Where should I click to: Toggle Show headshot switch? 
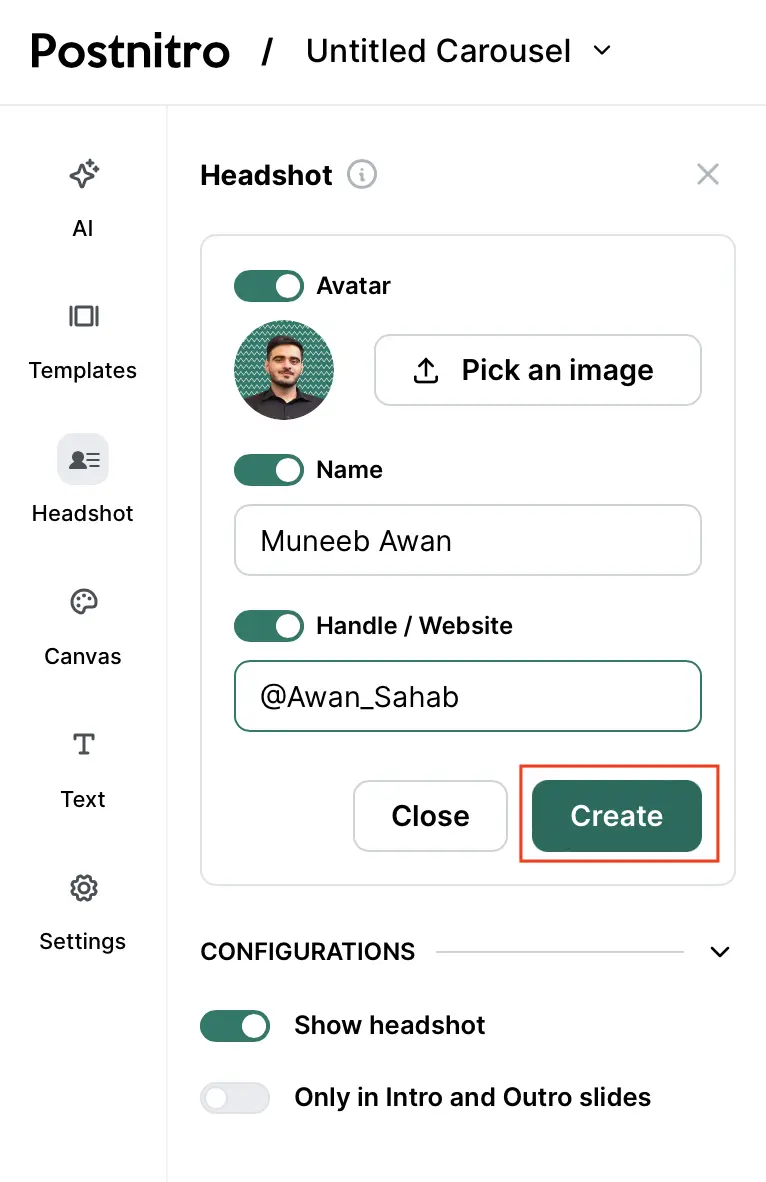(235, 1026)
